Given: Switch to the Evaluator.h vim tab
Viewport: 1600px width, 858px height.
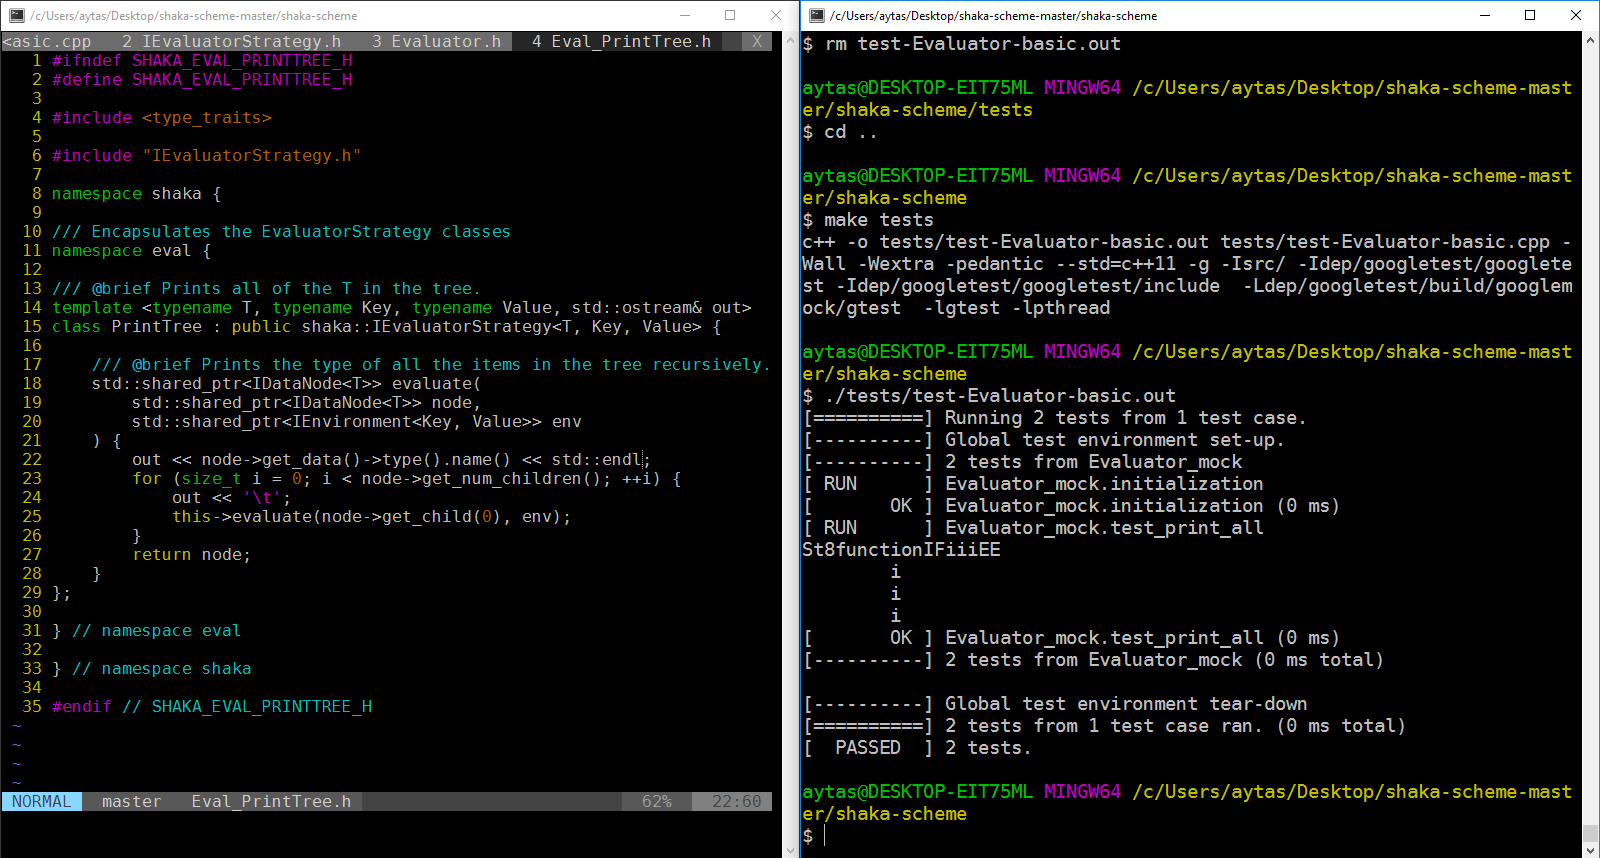Looking at the screenshot, I should coord(437,41).
